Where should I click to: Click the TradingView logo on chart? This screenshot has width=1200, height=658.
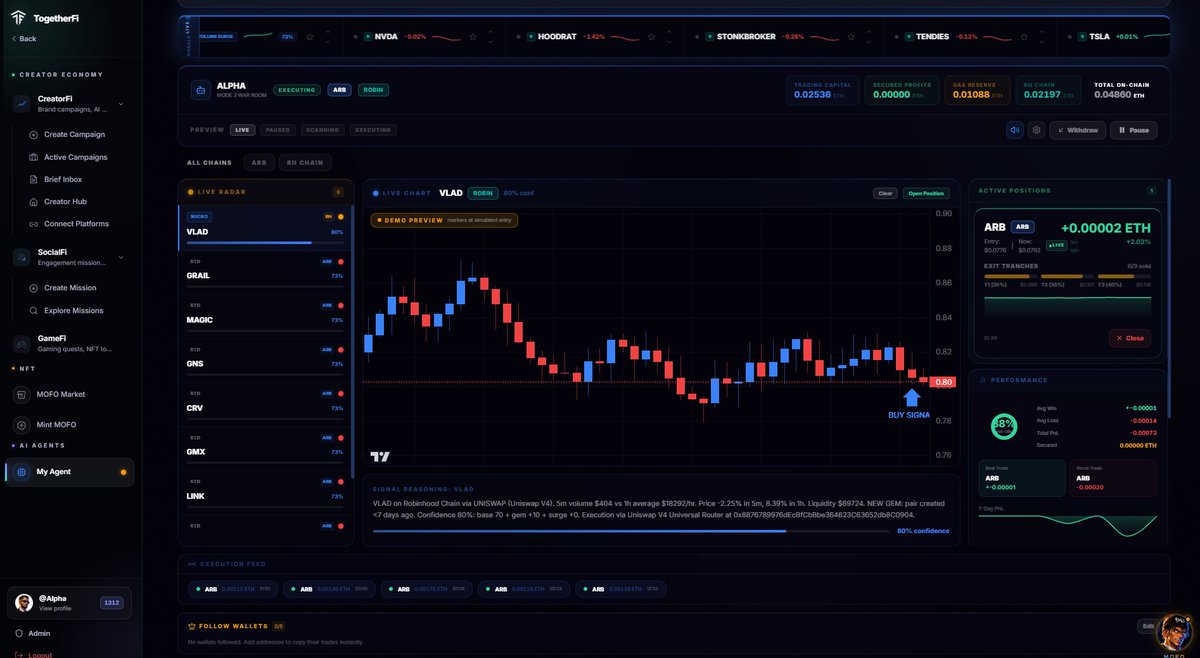click(x=380, y=456)
